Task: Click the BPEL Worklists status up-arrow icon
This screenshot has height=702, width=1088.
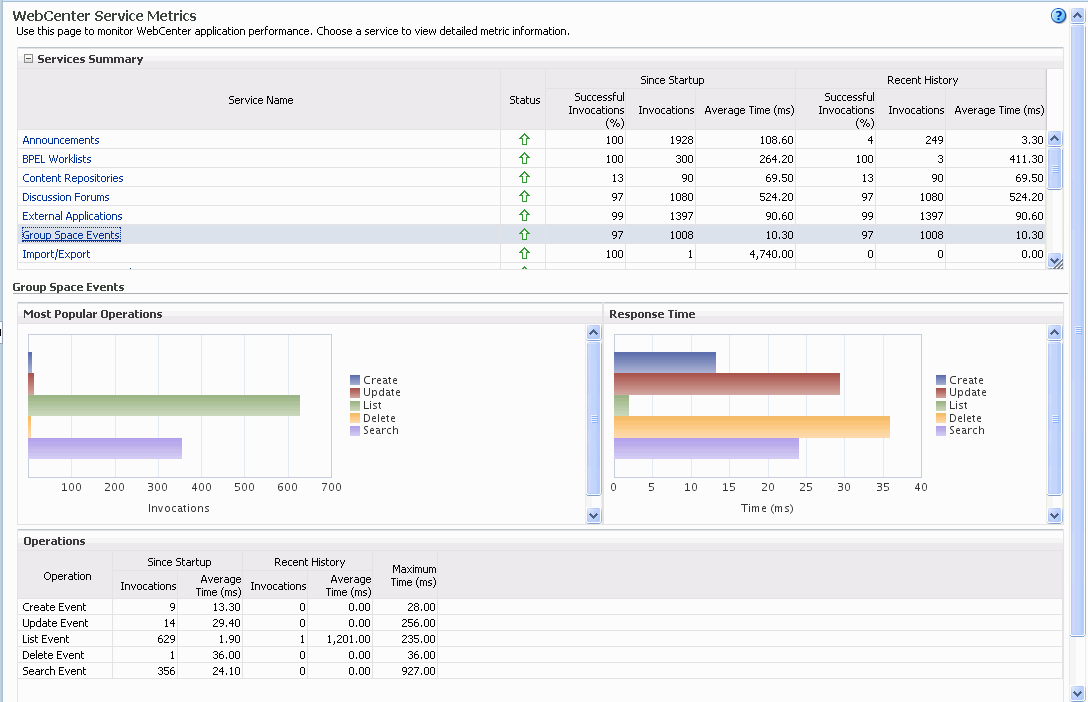Action: pyautogui.click(x=525, y=158)
